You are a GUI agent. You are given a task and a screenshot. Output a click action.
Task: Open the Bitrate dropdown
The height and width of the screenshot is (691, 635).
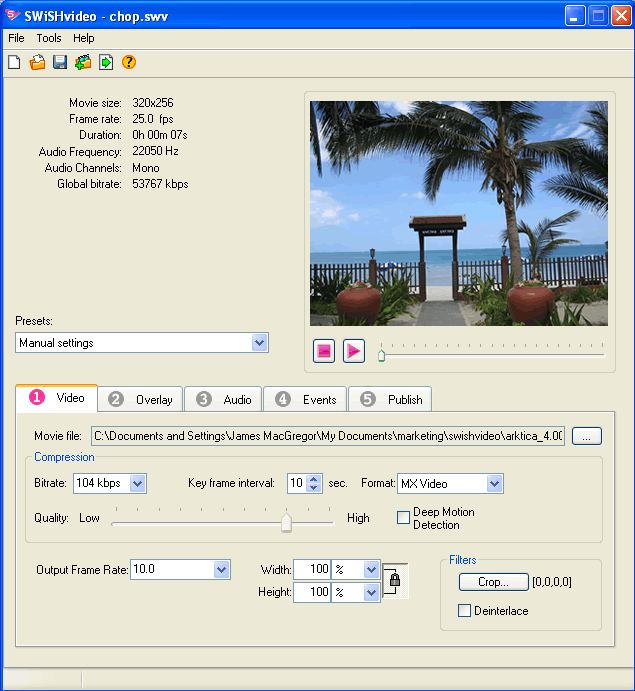tap(138, 484)
